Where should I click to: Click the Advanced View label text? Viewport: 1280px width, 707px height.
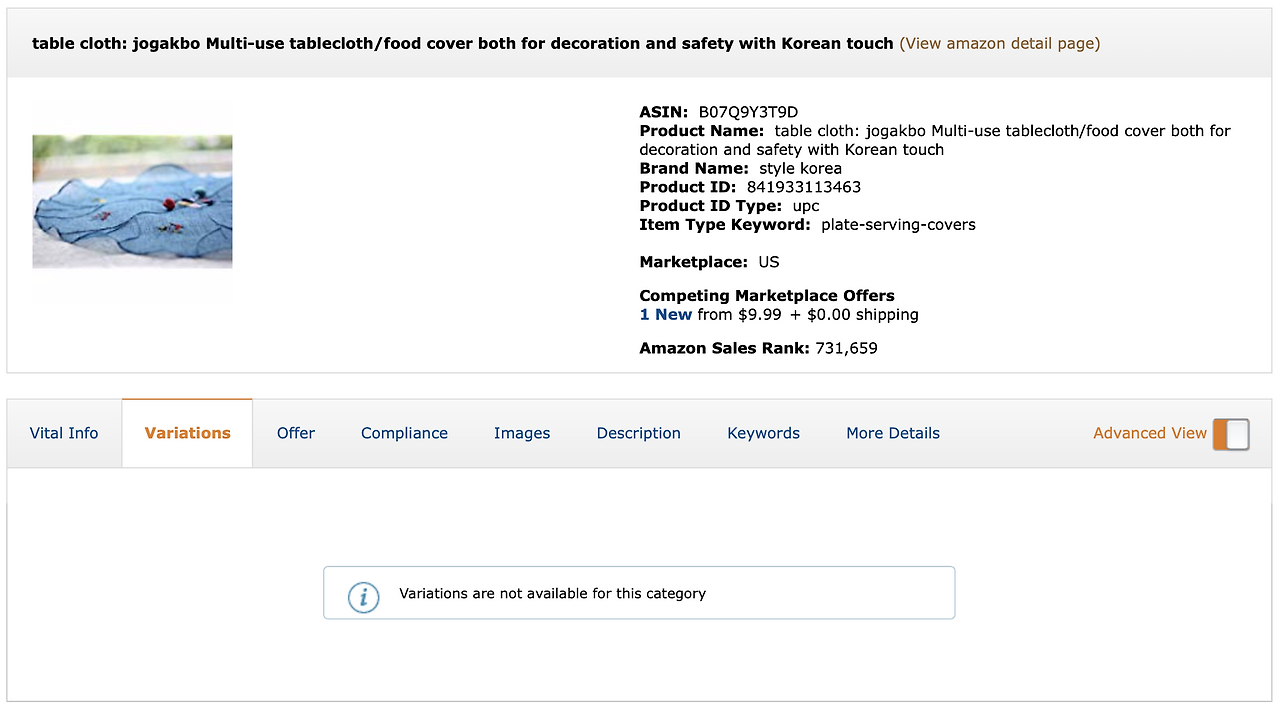pyautogui.click(x=1149, y=433)
